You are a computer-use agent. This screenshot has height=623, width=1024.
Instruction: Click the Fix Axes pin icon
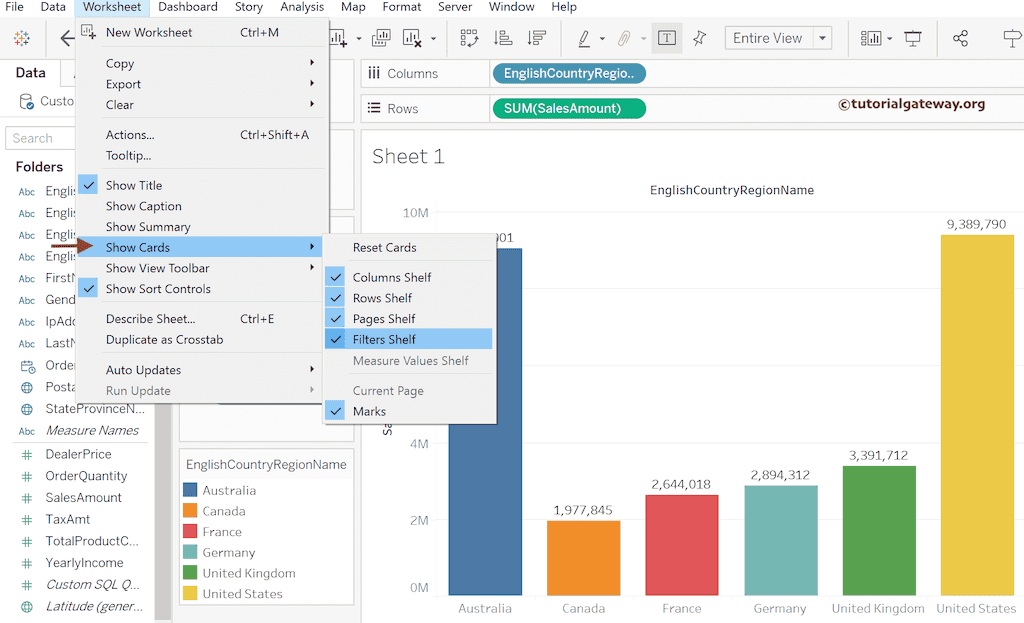[x=701, y=38]
